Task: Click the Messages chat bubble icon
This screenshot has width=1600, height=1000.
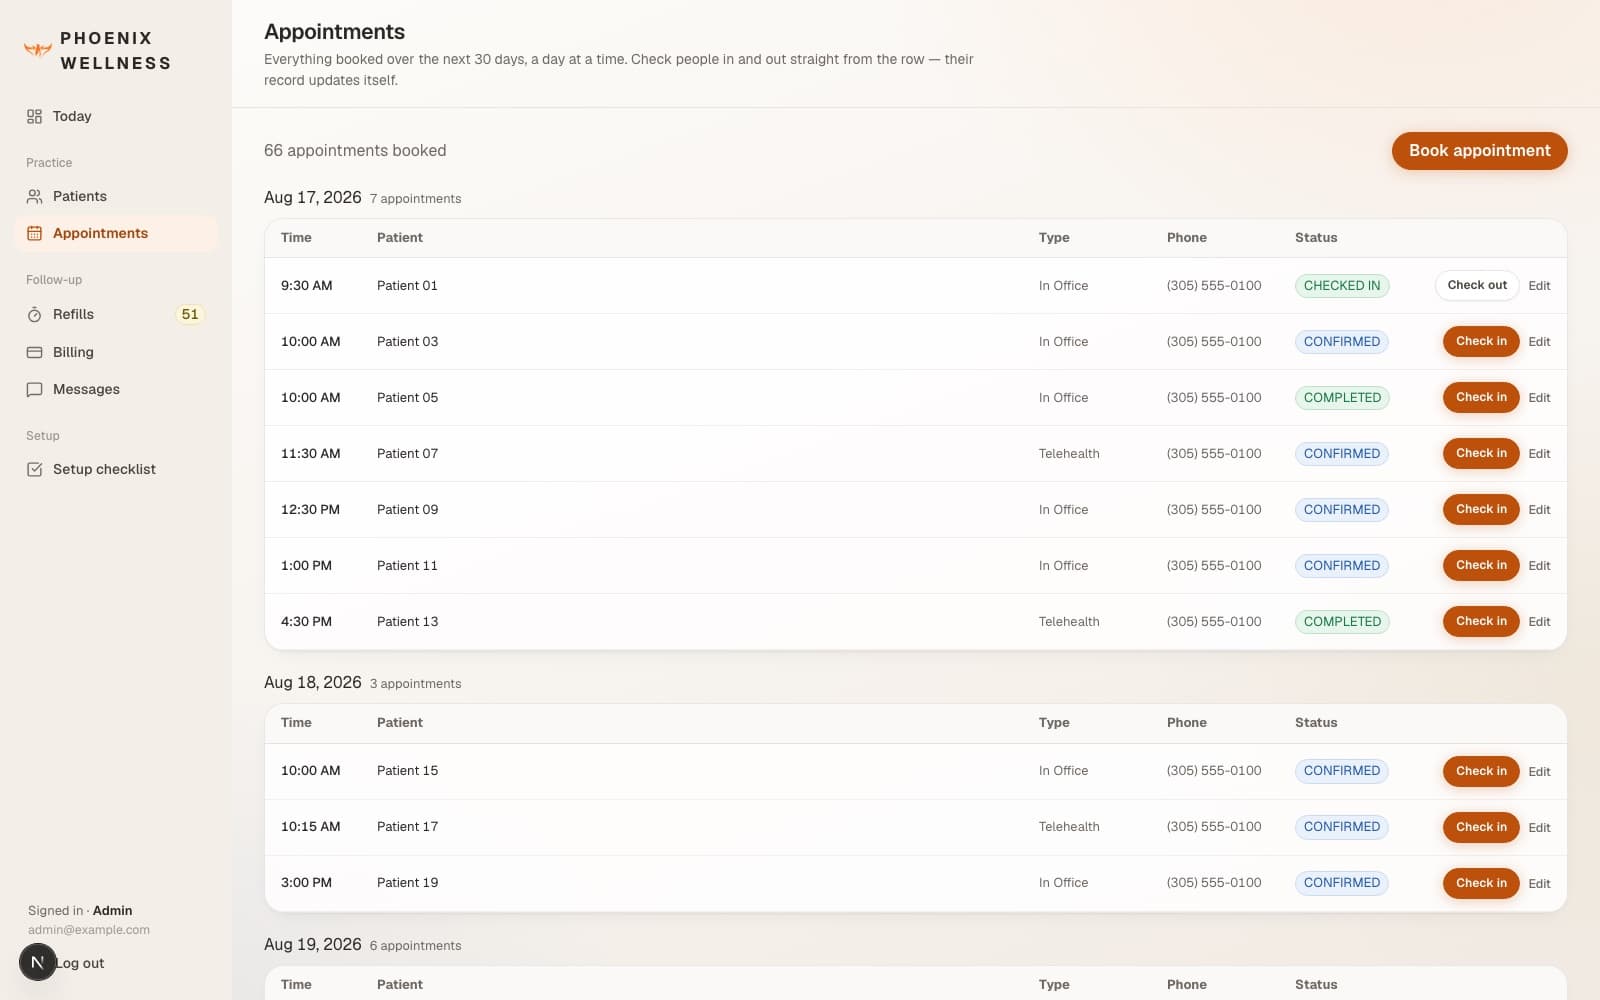Action: [x=34, y=389]
